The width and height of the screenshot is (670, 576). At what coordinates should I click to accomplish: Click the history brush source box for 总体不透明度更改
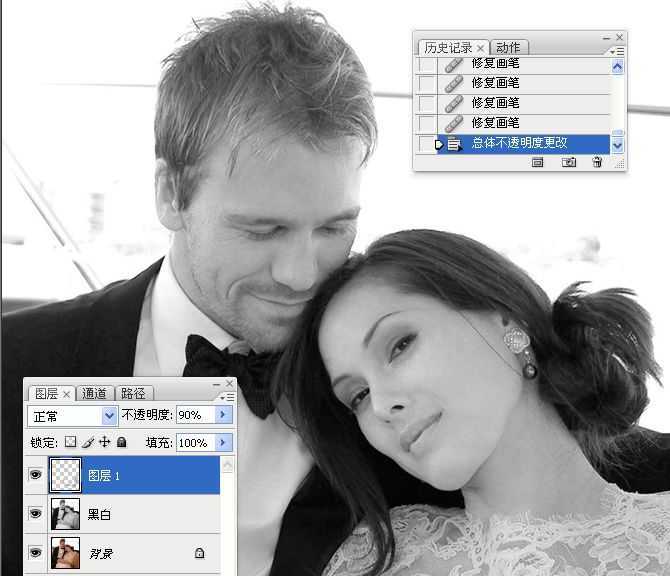coord(426,143)
